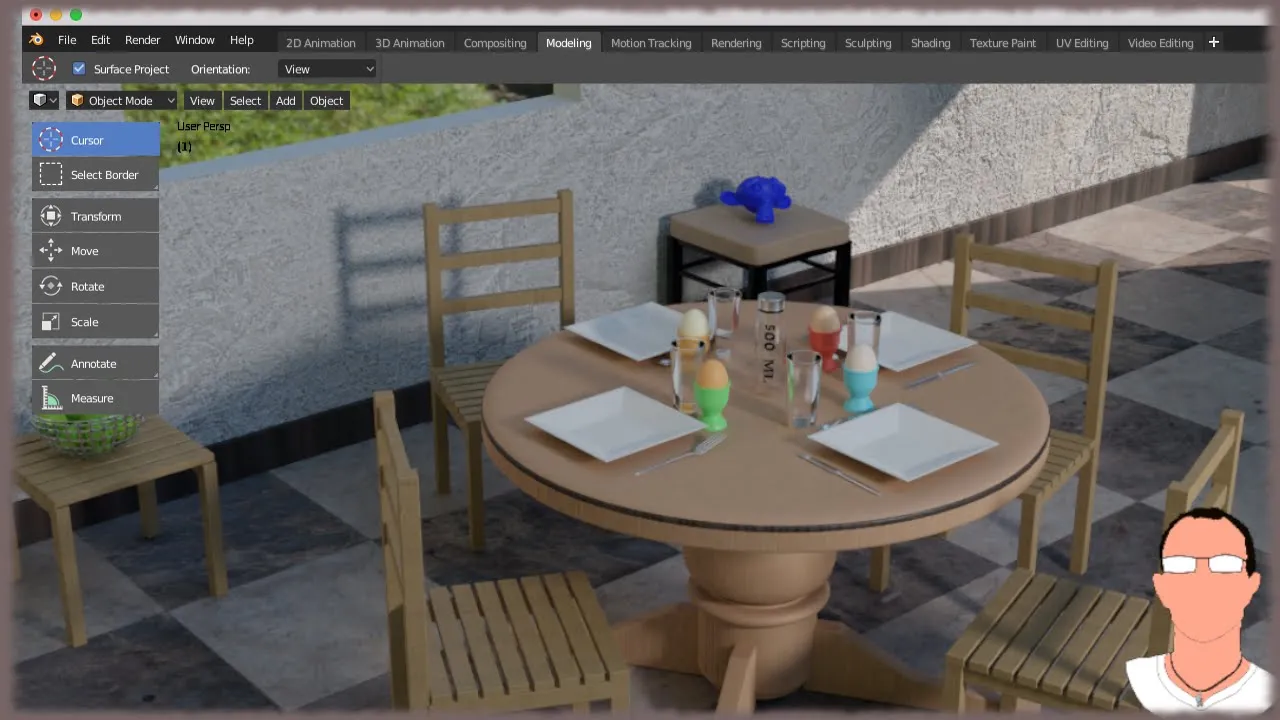1280x720 pixels.
Task: Click the macOS yellow minimize button
Action: 56,14
